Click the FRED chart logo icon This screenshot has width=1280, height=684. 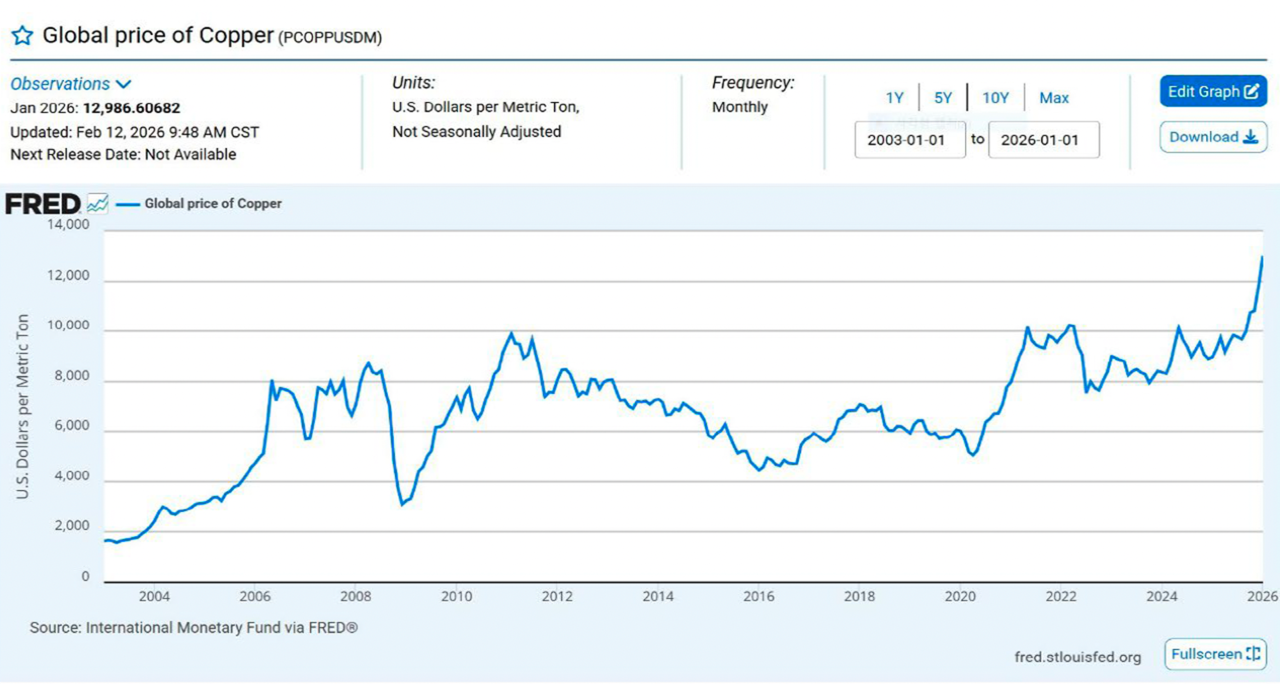[x=97, y=204]
